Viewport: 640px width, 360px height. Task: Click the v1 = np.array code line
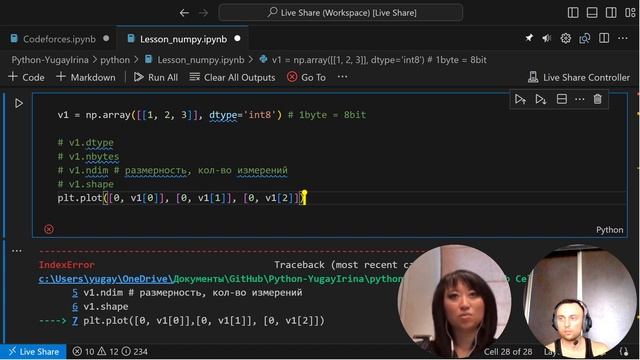coord(212,115)
